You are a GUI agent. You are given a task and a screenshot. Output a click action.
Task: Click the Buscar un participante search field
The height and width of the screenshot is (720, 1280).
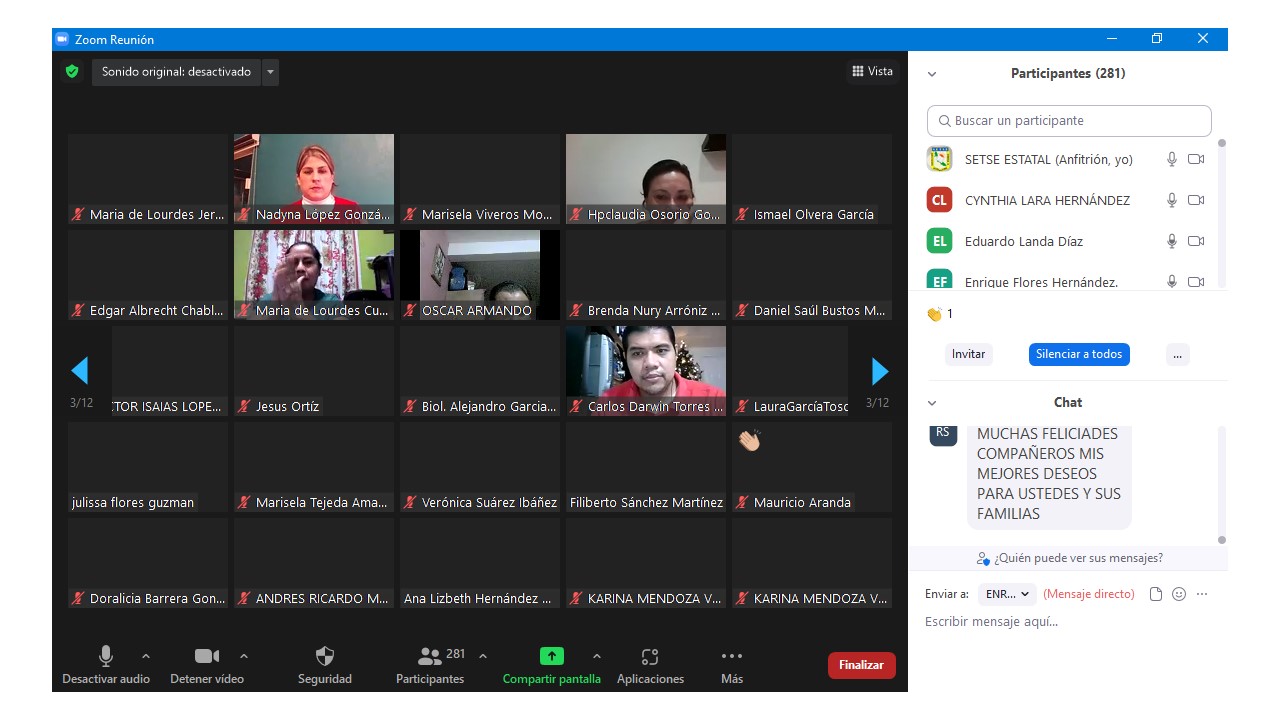pos(1069,121)
